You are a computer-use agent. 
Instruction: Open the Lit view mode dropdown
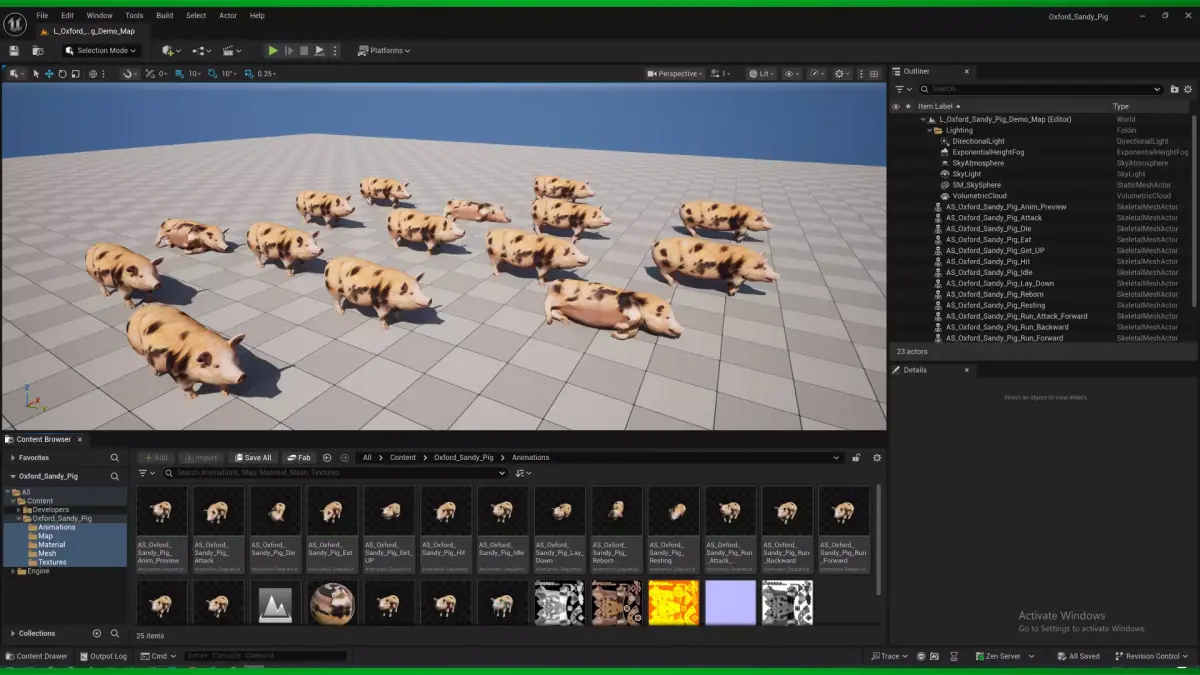coord(762,74)
